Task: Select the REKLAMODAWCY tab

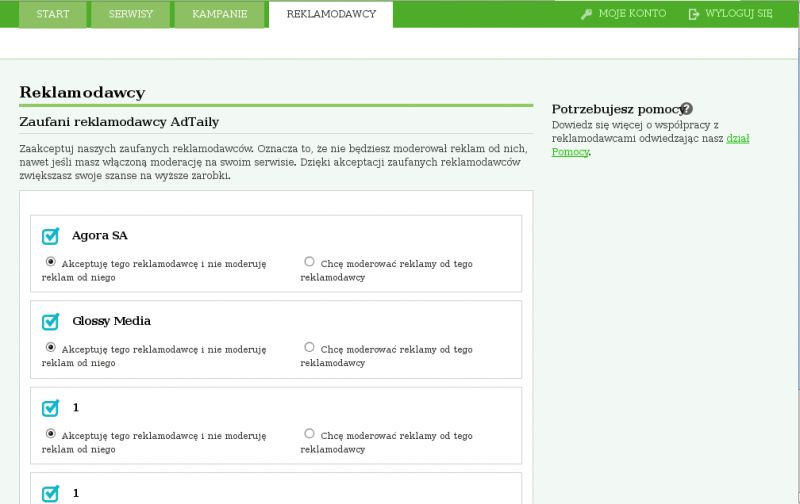Action: [x=331, y=14]
